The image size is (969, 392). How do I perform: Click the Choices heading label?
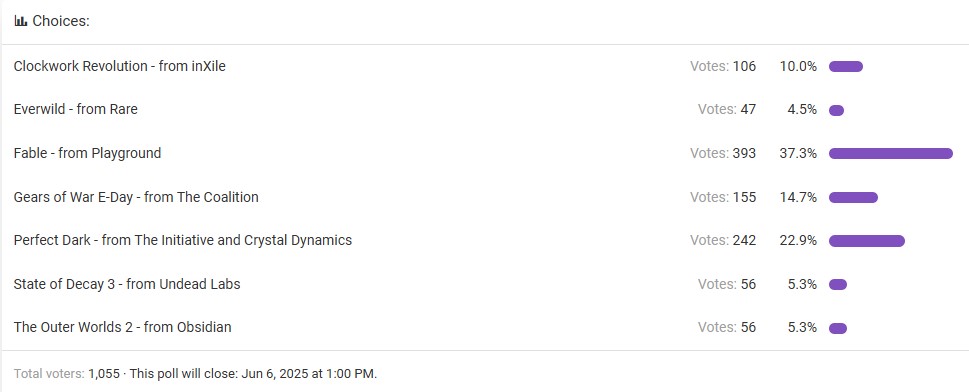coord(61,21)
